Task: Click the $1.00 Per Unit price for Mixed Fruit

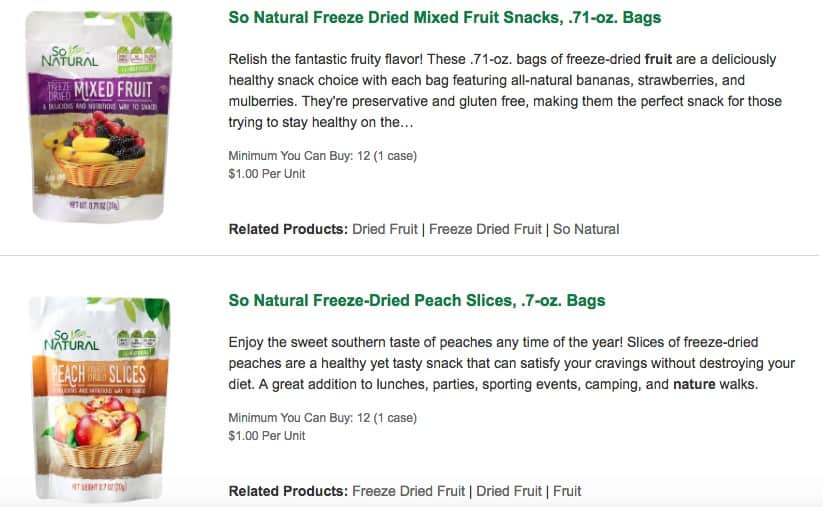Action: click(x=267, y=174)
